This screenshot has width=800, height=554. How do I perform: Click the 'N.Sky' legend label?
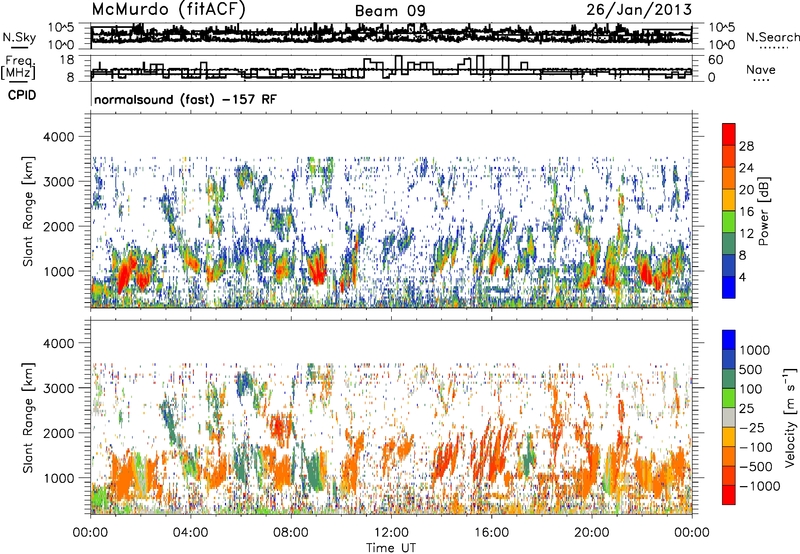click(x=19, y=37)
